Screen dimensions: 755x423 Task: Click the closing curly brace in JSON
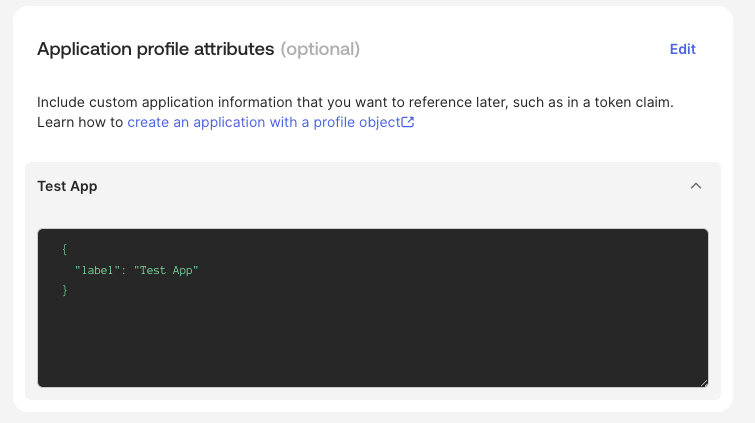65,290
